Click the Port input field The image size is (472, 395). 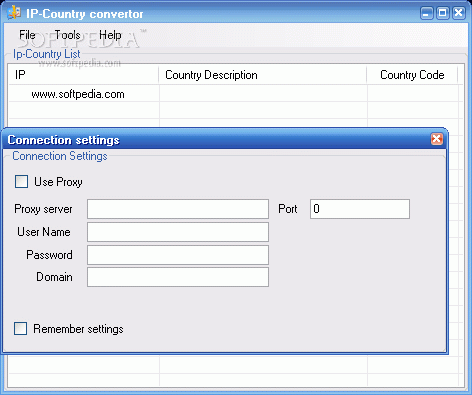point(360,209)
